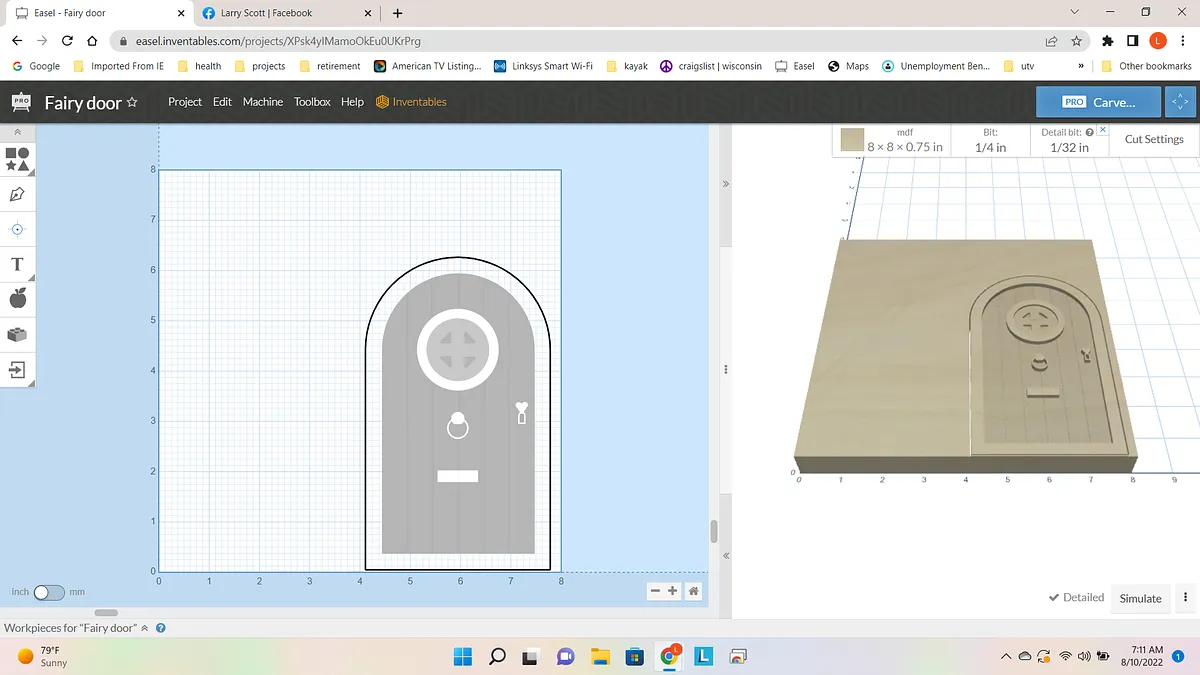Screen dimensions: 1200x675
Task: Click the home reset view icon
Action: pos(694,591)
